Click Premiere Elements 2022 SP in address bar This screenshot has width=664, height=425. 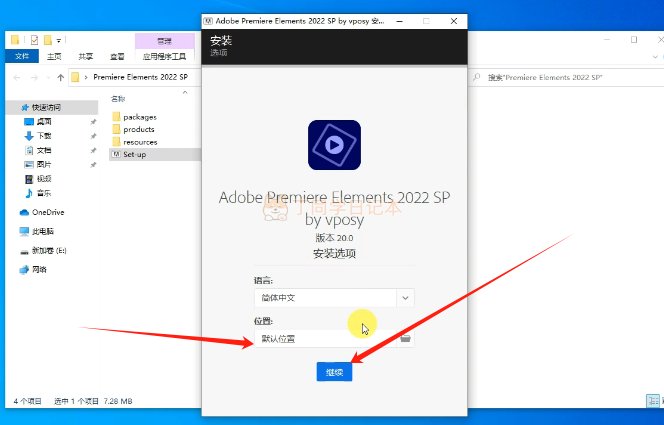pos(141,77)
